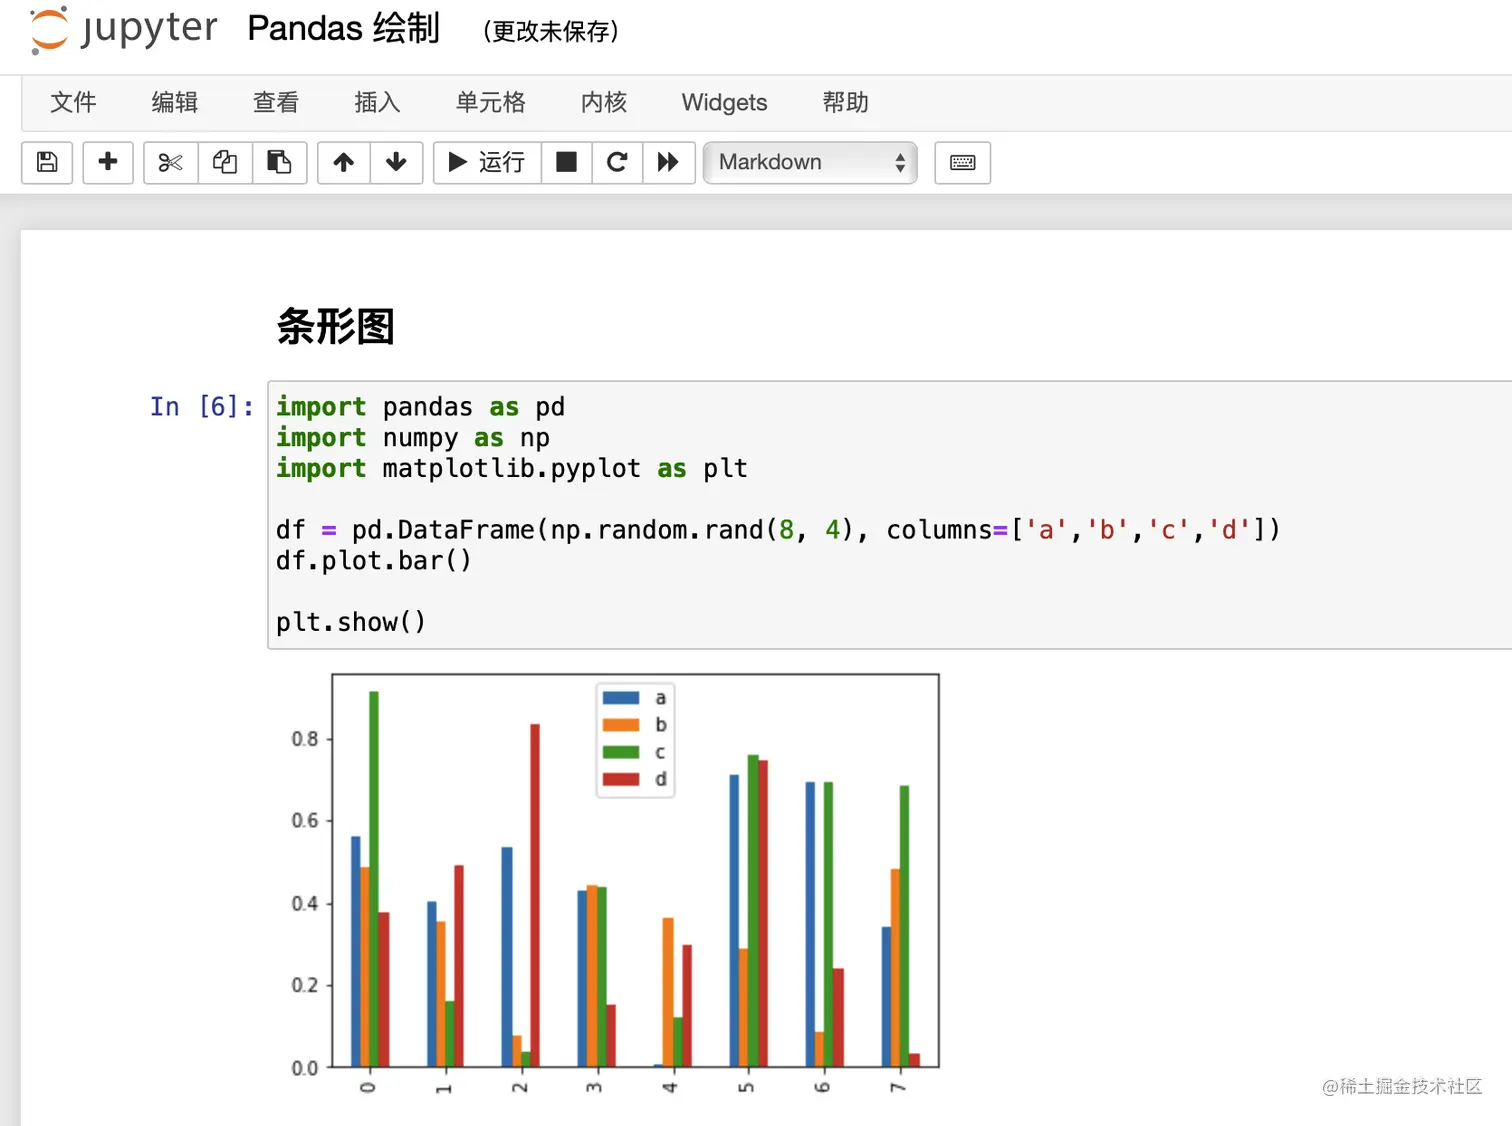Click the plt.show() code line

pyautogui.click(x=351, y=622)
